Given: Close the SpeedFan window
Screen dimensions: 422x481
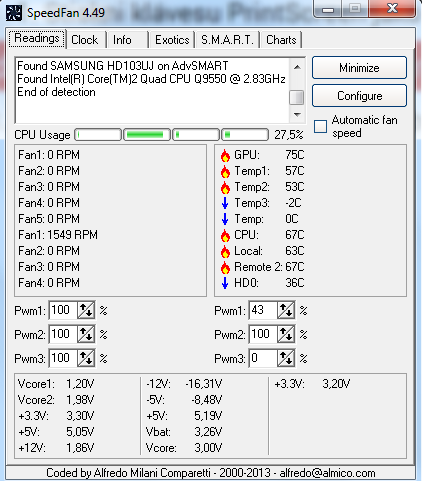Looking at the screenshot, I should point(392,8).
